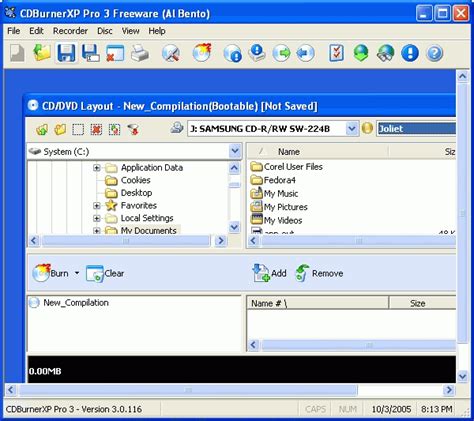
Task: Click main workspace bottom scroll right arrow
Action: (x=449, y=390)
